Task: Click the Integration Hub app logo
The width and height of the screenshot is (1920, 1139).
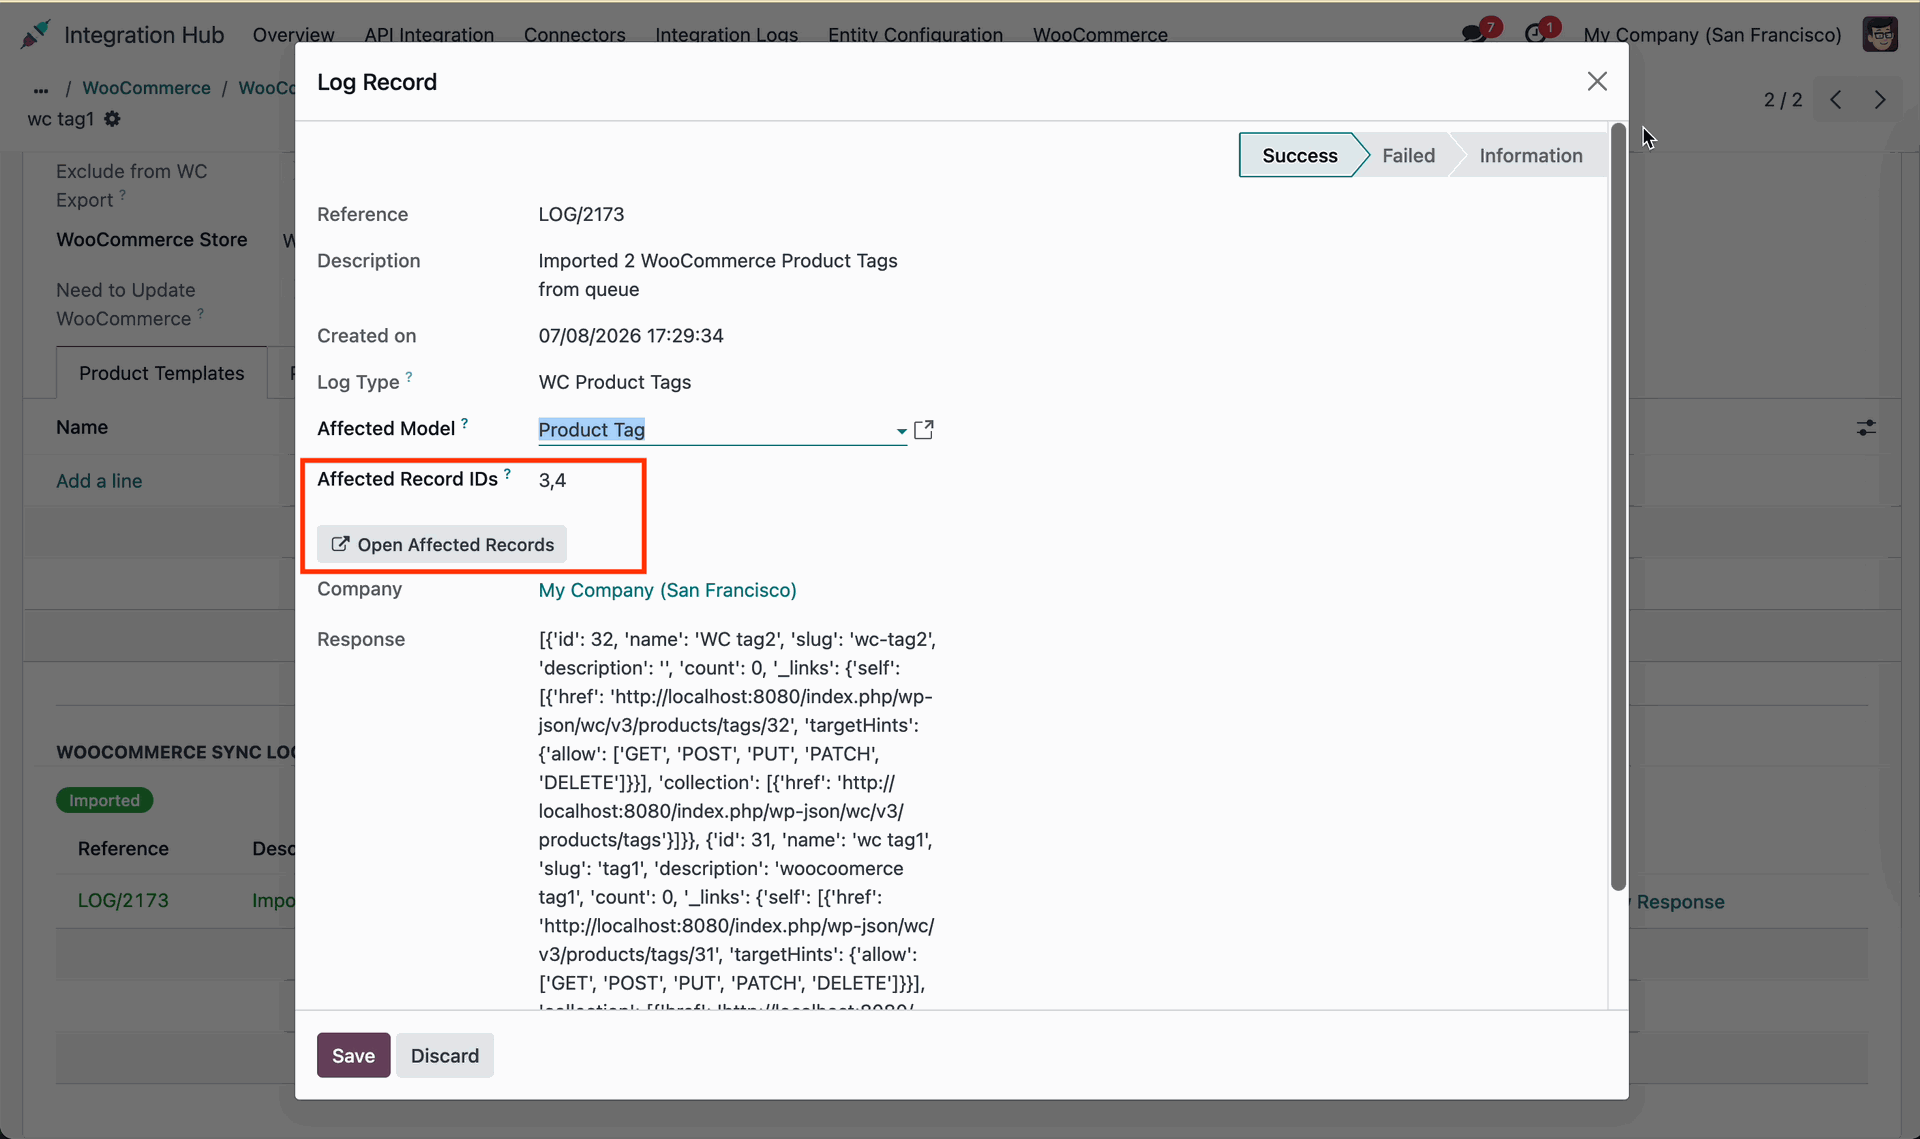Action: 35,34
